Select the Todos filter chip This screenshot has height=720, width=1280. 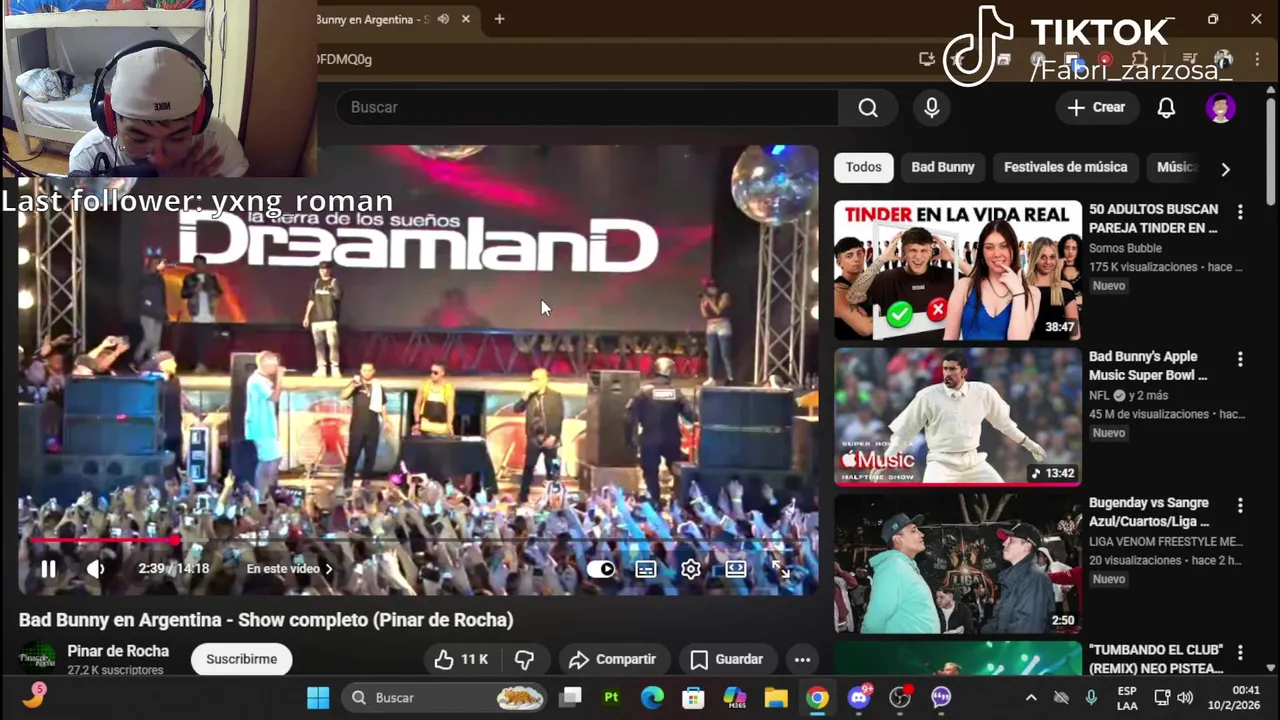click(864, 167)
